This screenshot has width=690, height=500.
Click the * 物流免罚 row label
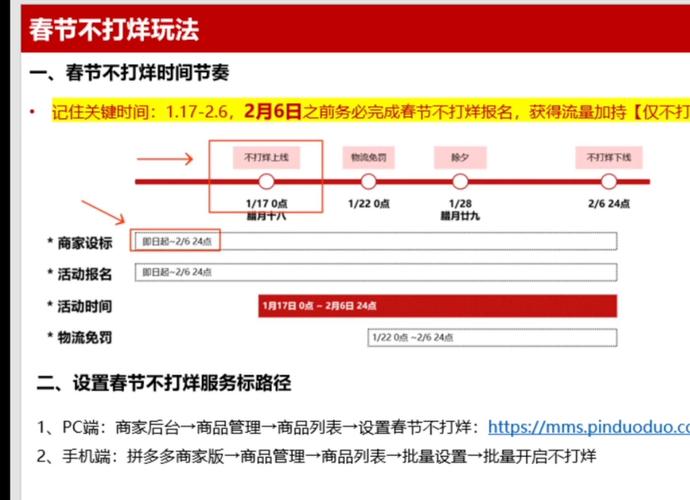pos(80,338)
